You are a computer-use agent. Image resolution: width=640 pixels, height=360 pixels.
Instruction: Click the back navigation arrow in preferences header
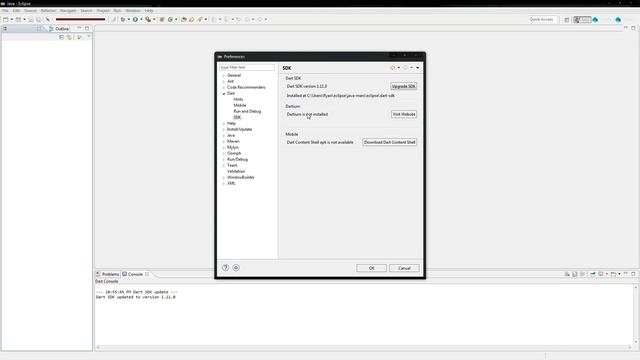coord(393,68)
